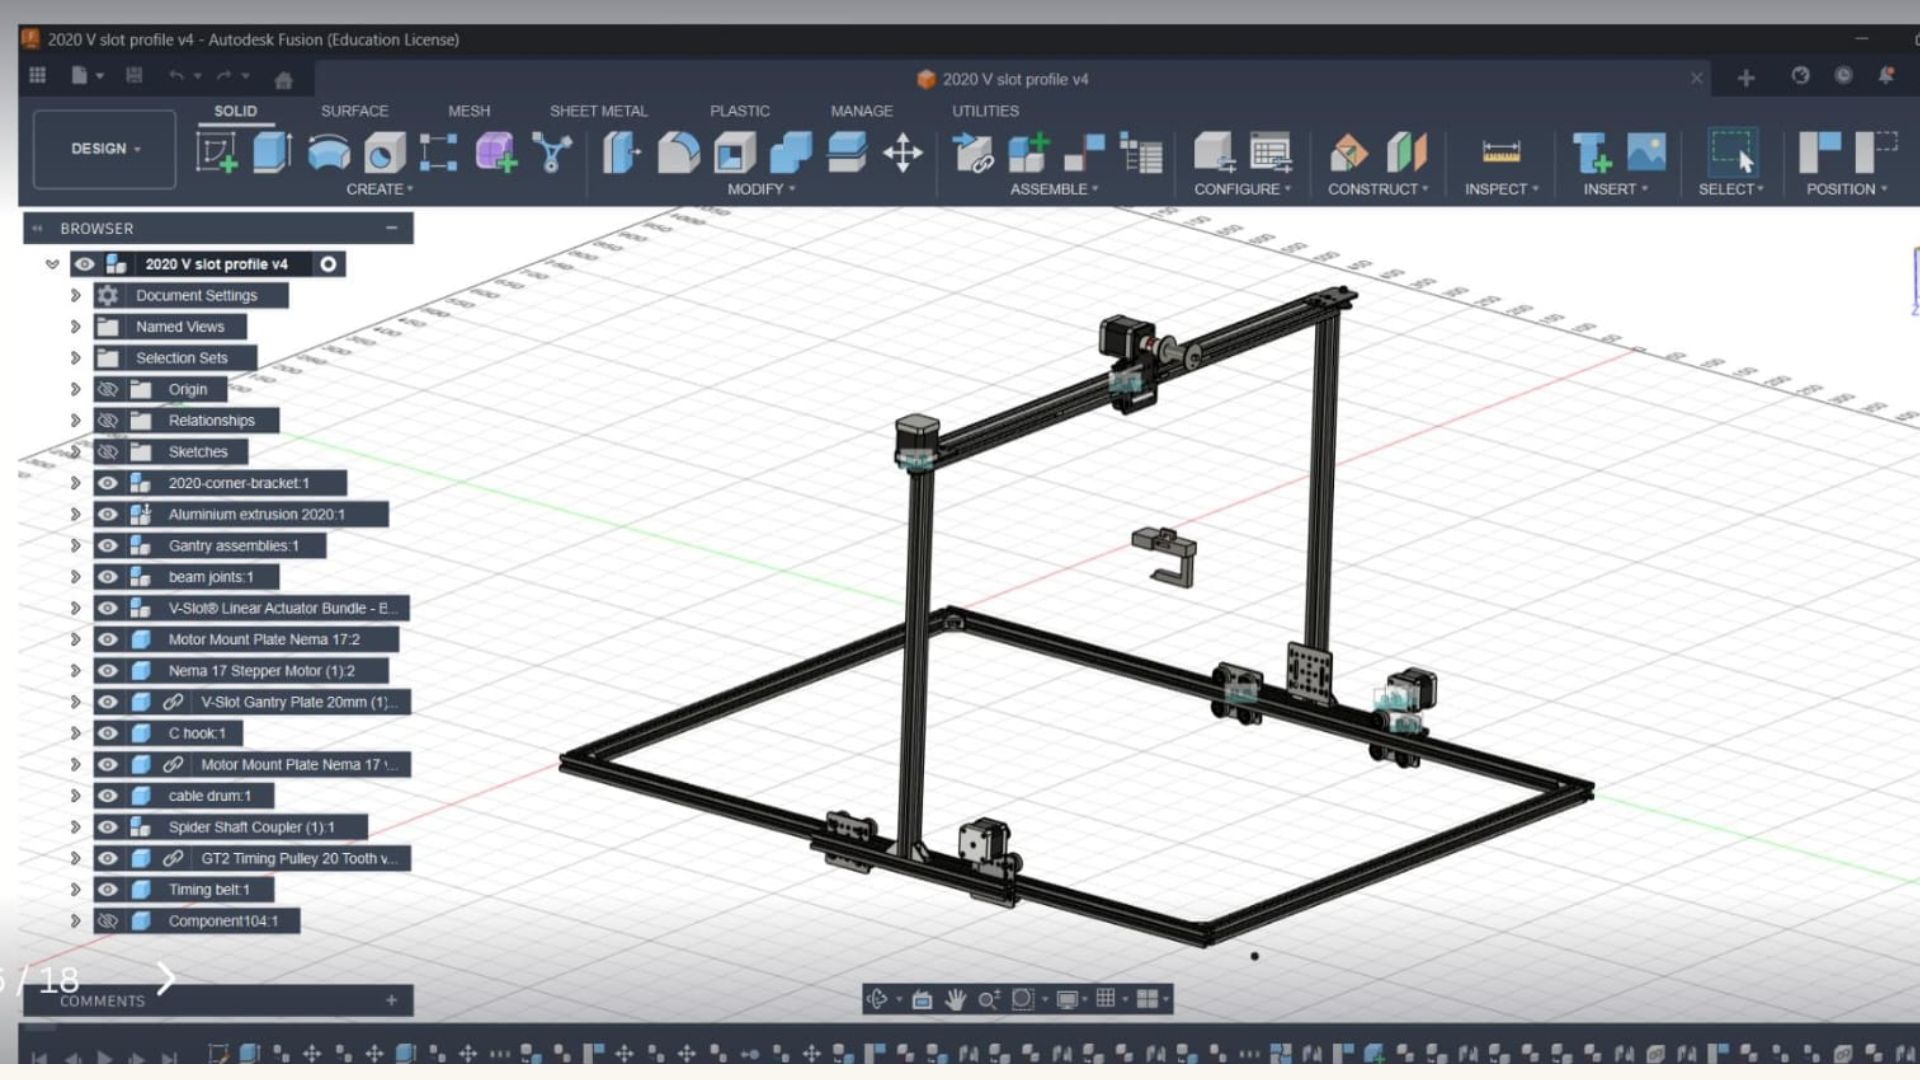Hide the Aluminium extrusion 2020:1 component

click(108, 514)
